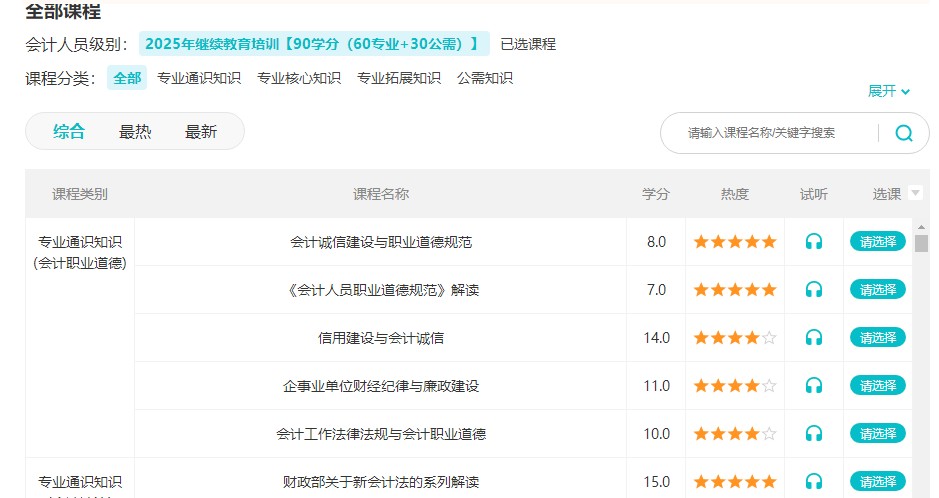Viewport: 939px width, 498px height.
Task: Click the table vertical scrollbar thumb
Action: click(x=921, y=243)
